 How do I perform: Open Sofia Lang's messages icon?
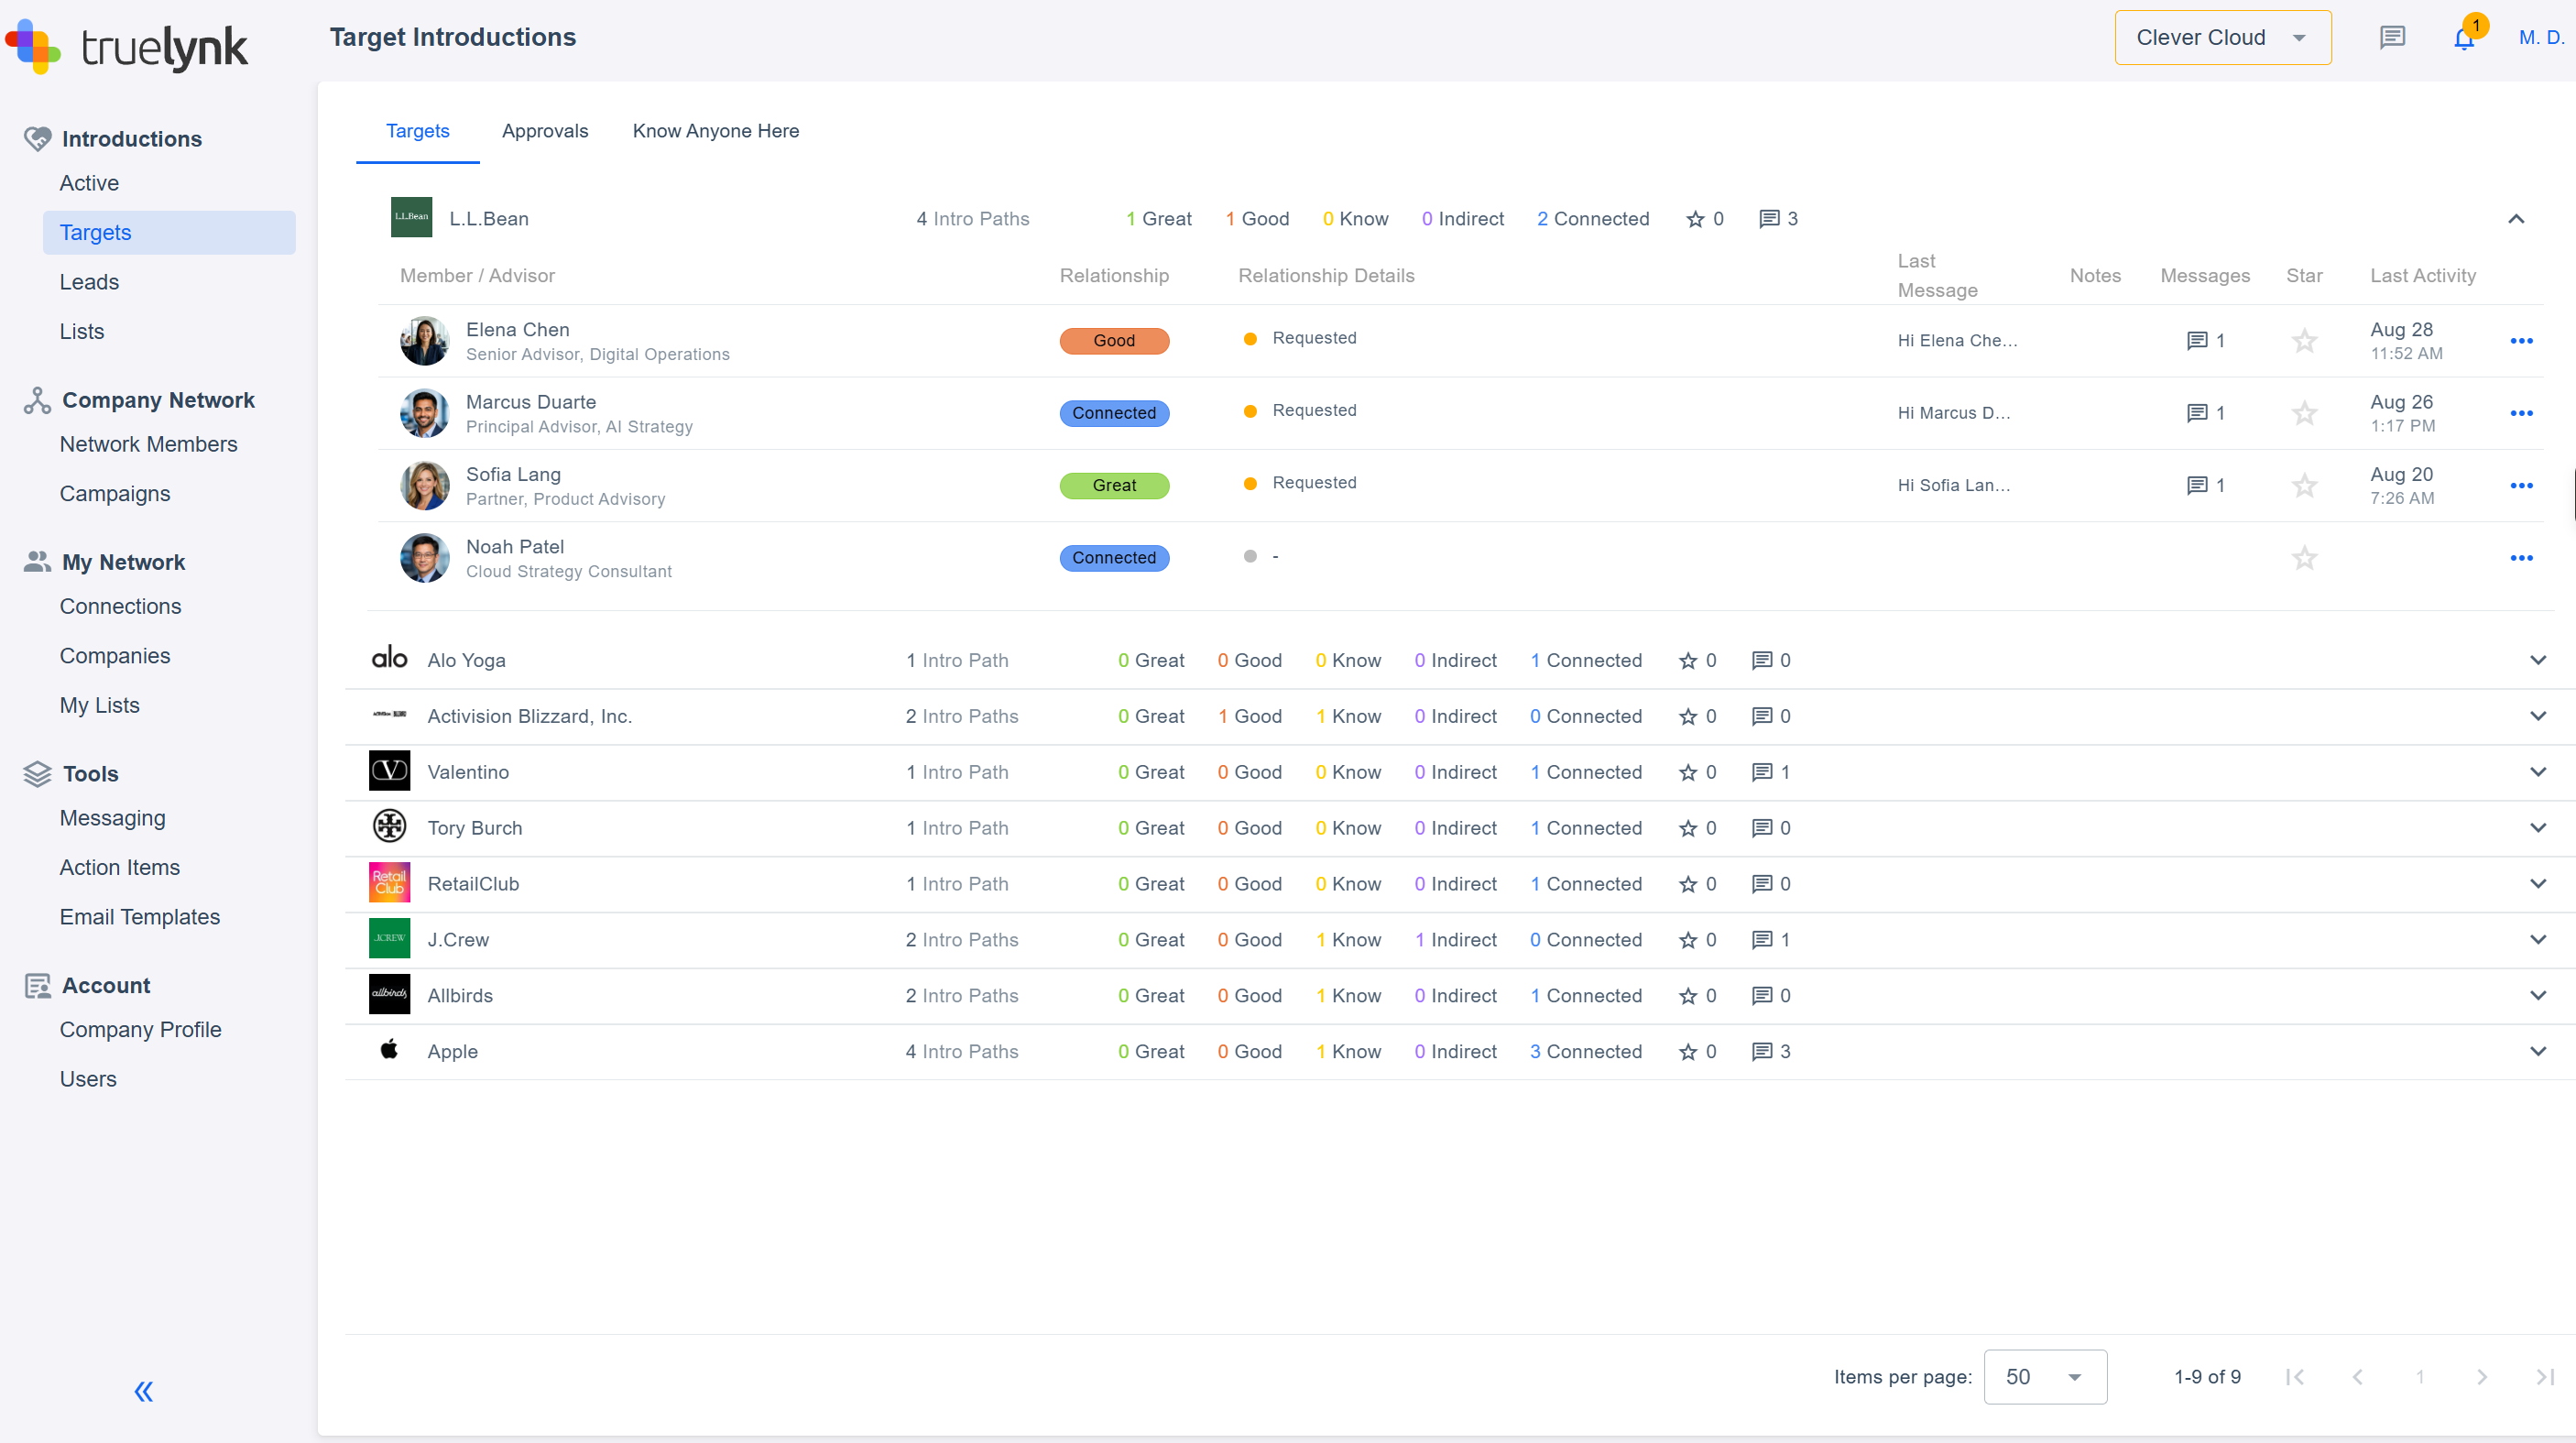click(x=2197, y=486)
